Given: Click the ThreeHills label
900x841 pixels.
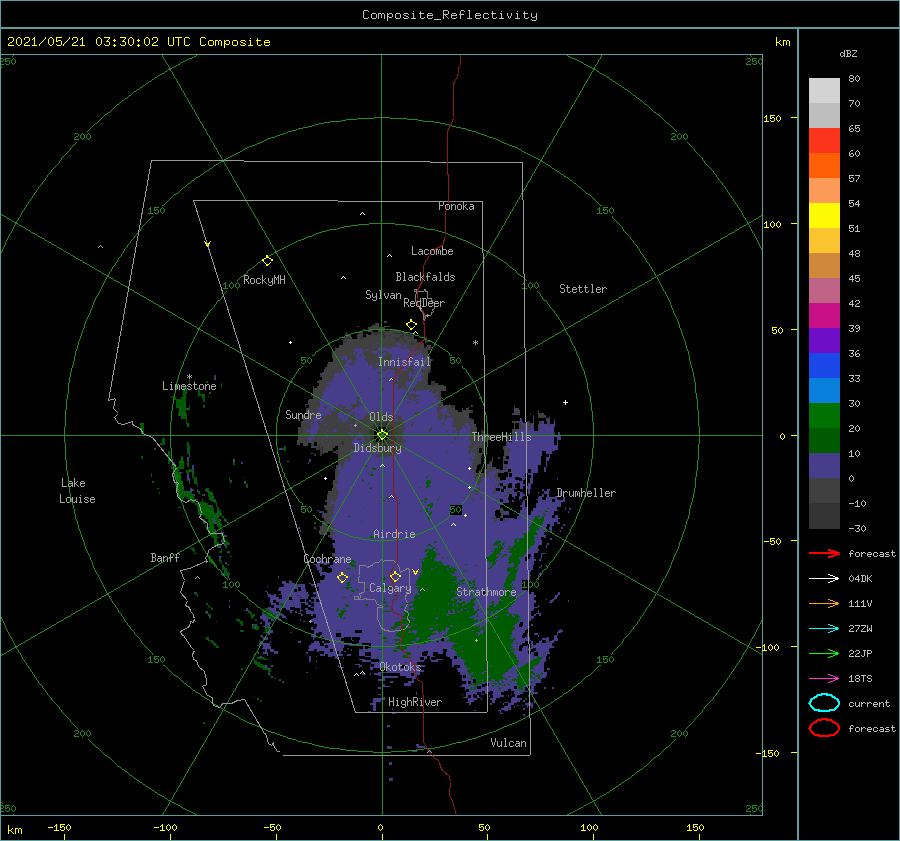Looking at the screenshot, I should pos(502,437).
